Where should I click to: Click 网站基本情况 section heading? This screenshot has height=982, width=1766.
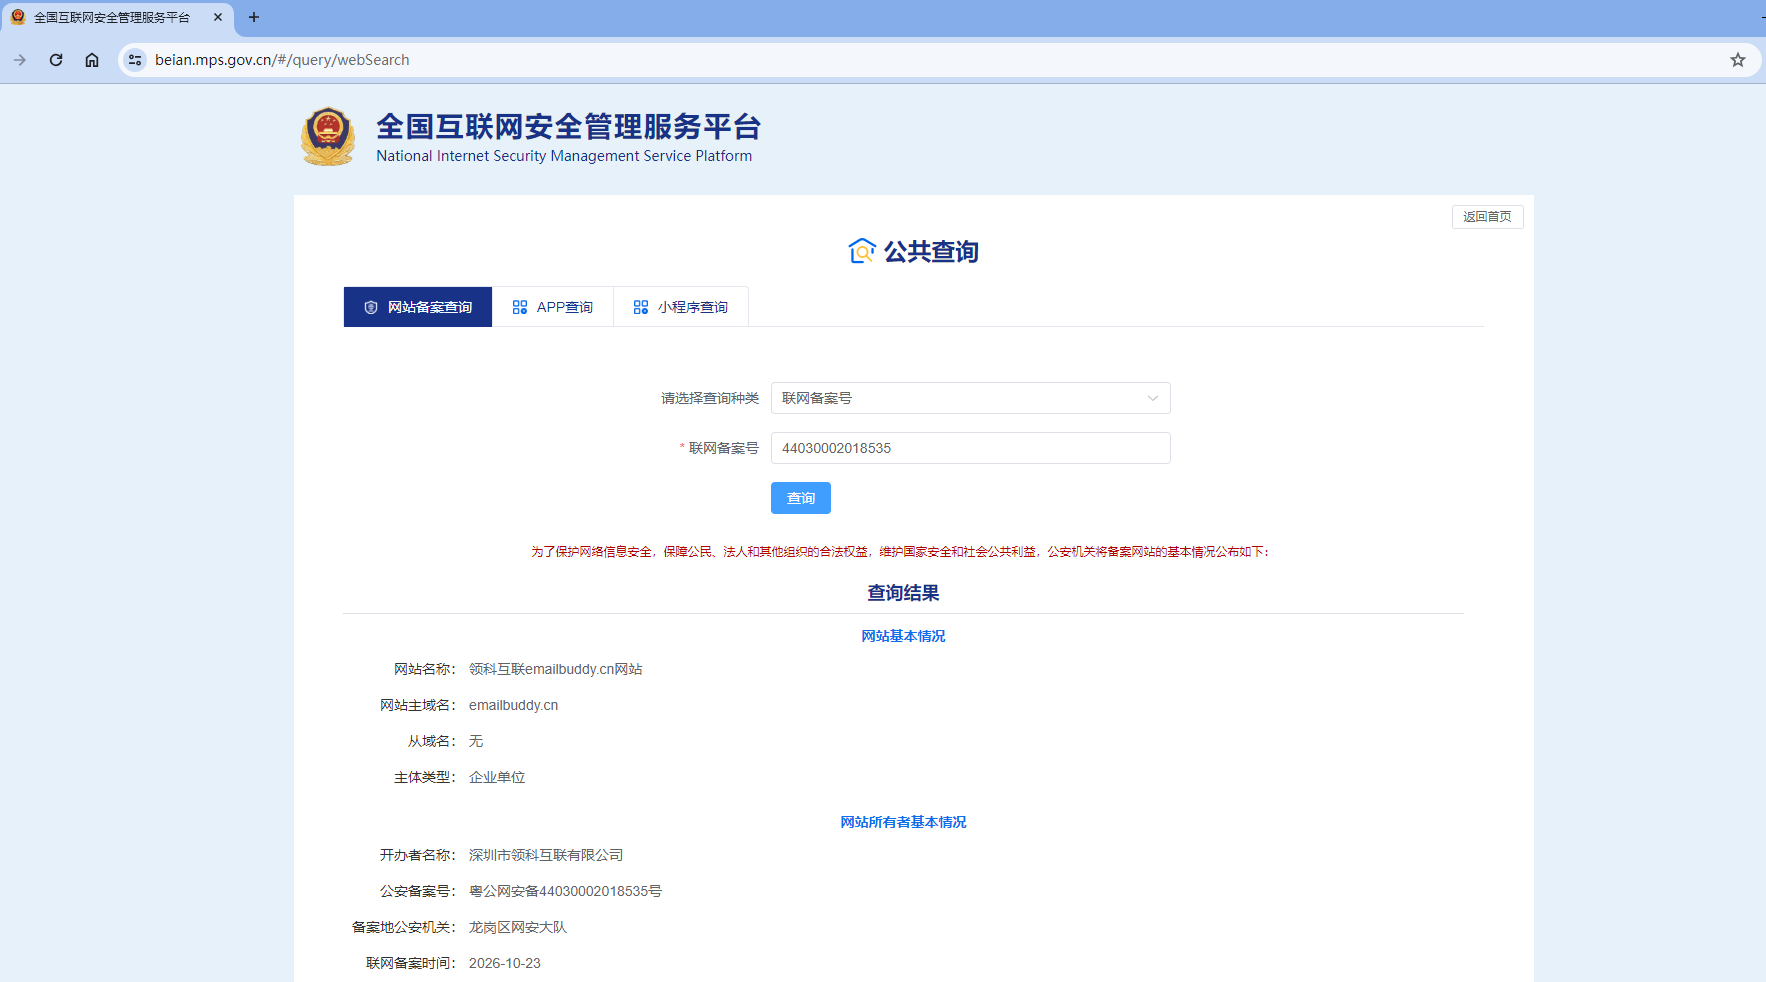pyautogui.click(x=903, y=636)
